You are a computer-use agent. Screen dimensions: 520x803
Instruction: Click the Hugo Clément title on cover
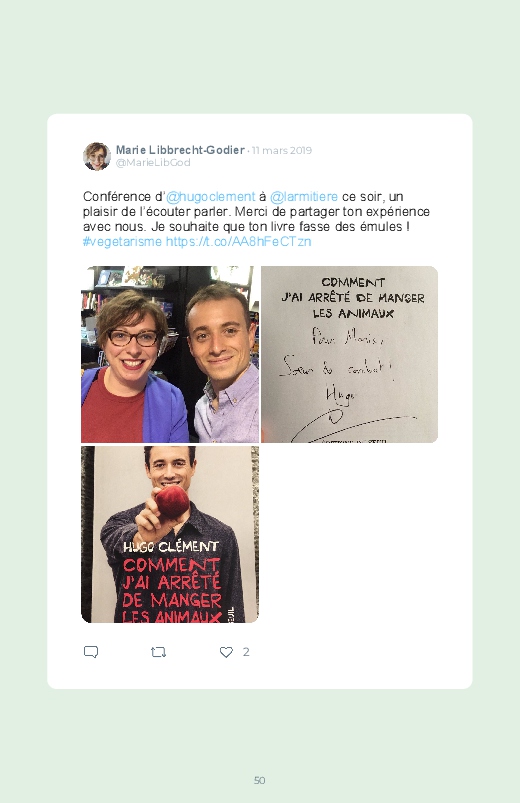[x=171, y=546]
